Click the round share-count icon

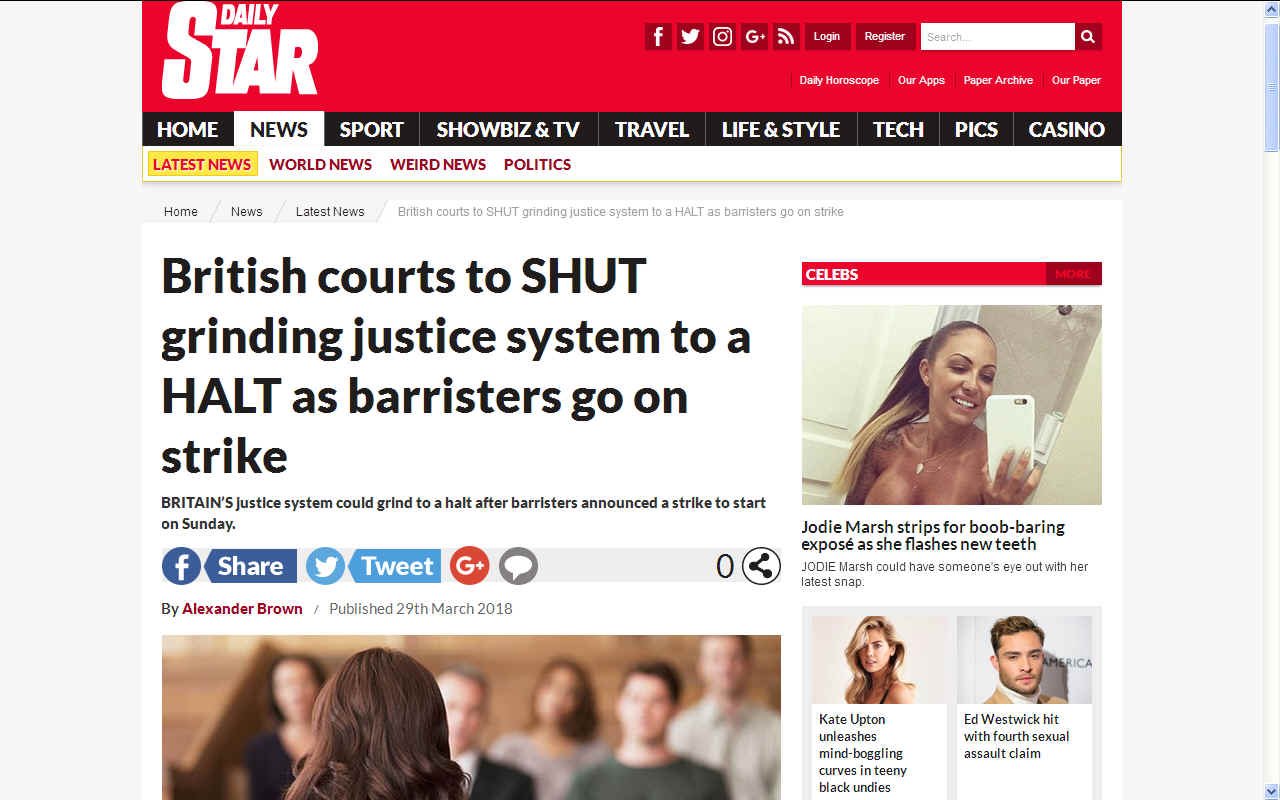tap(761, 566)
